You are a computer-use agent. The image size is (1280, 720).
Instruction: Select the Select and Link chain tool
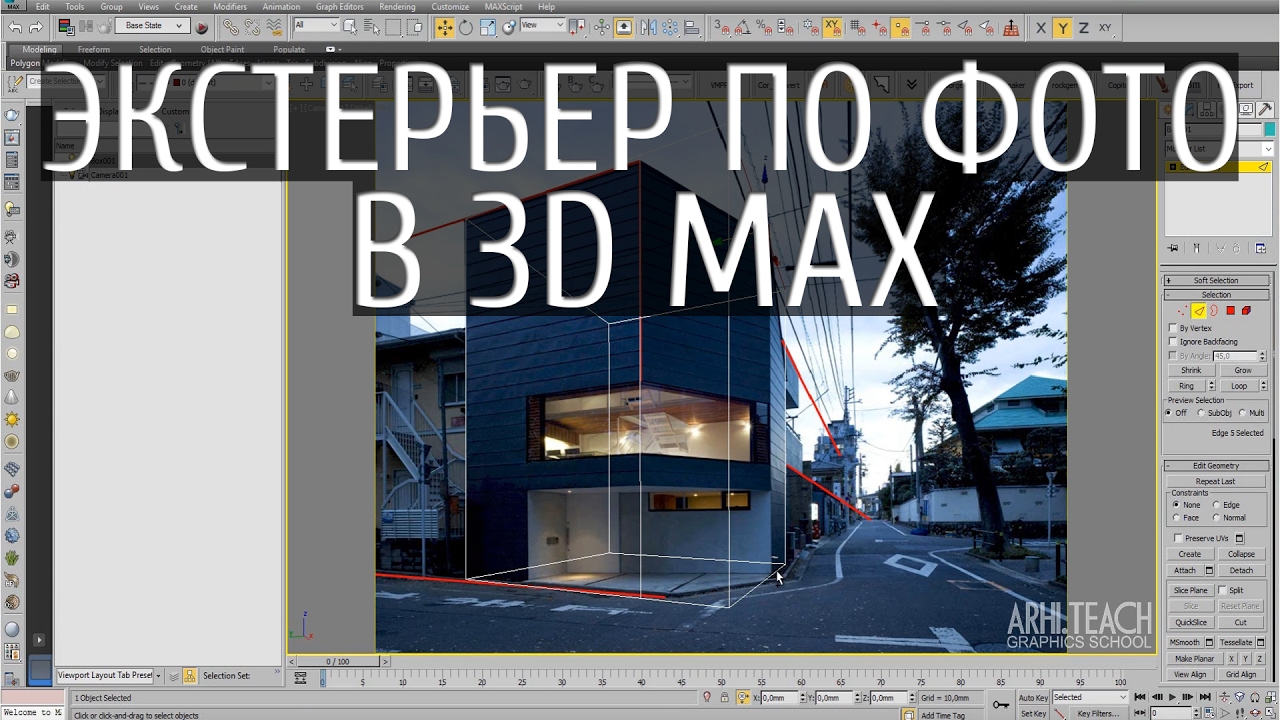coord(231,27)
